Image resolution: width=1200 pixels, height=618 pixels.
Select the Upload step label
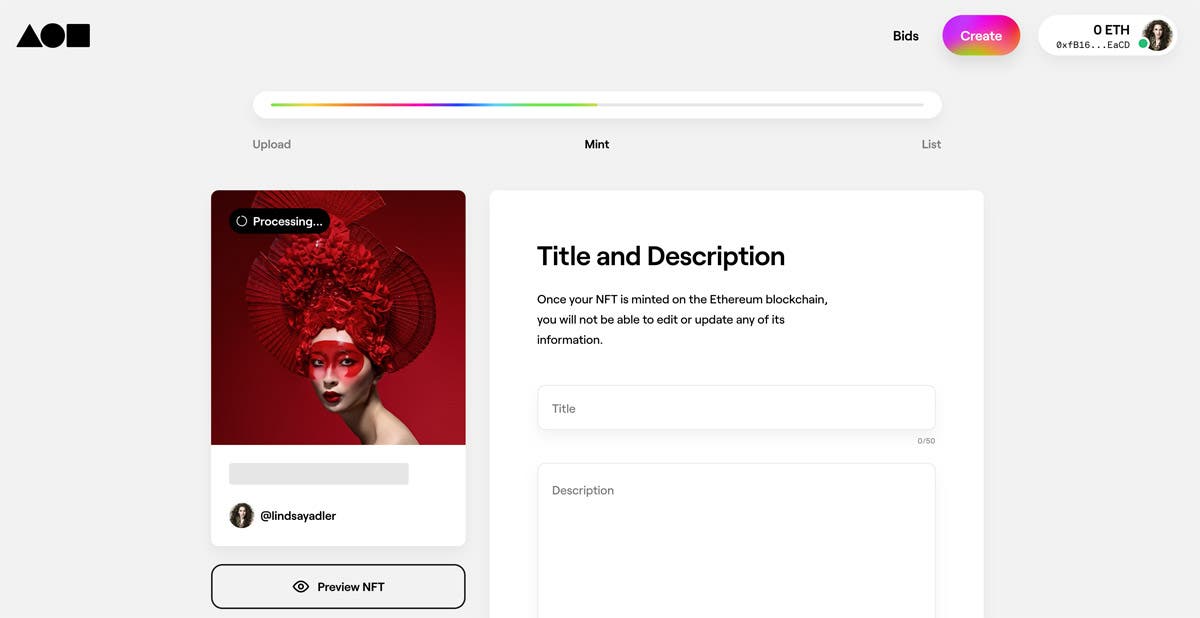[x=271, y=144]
